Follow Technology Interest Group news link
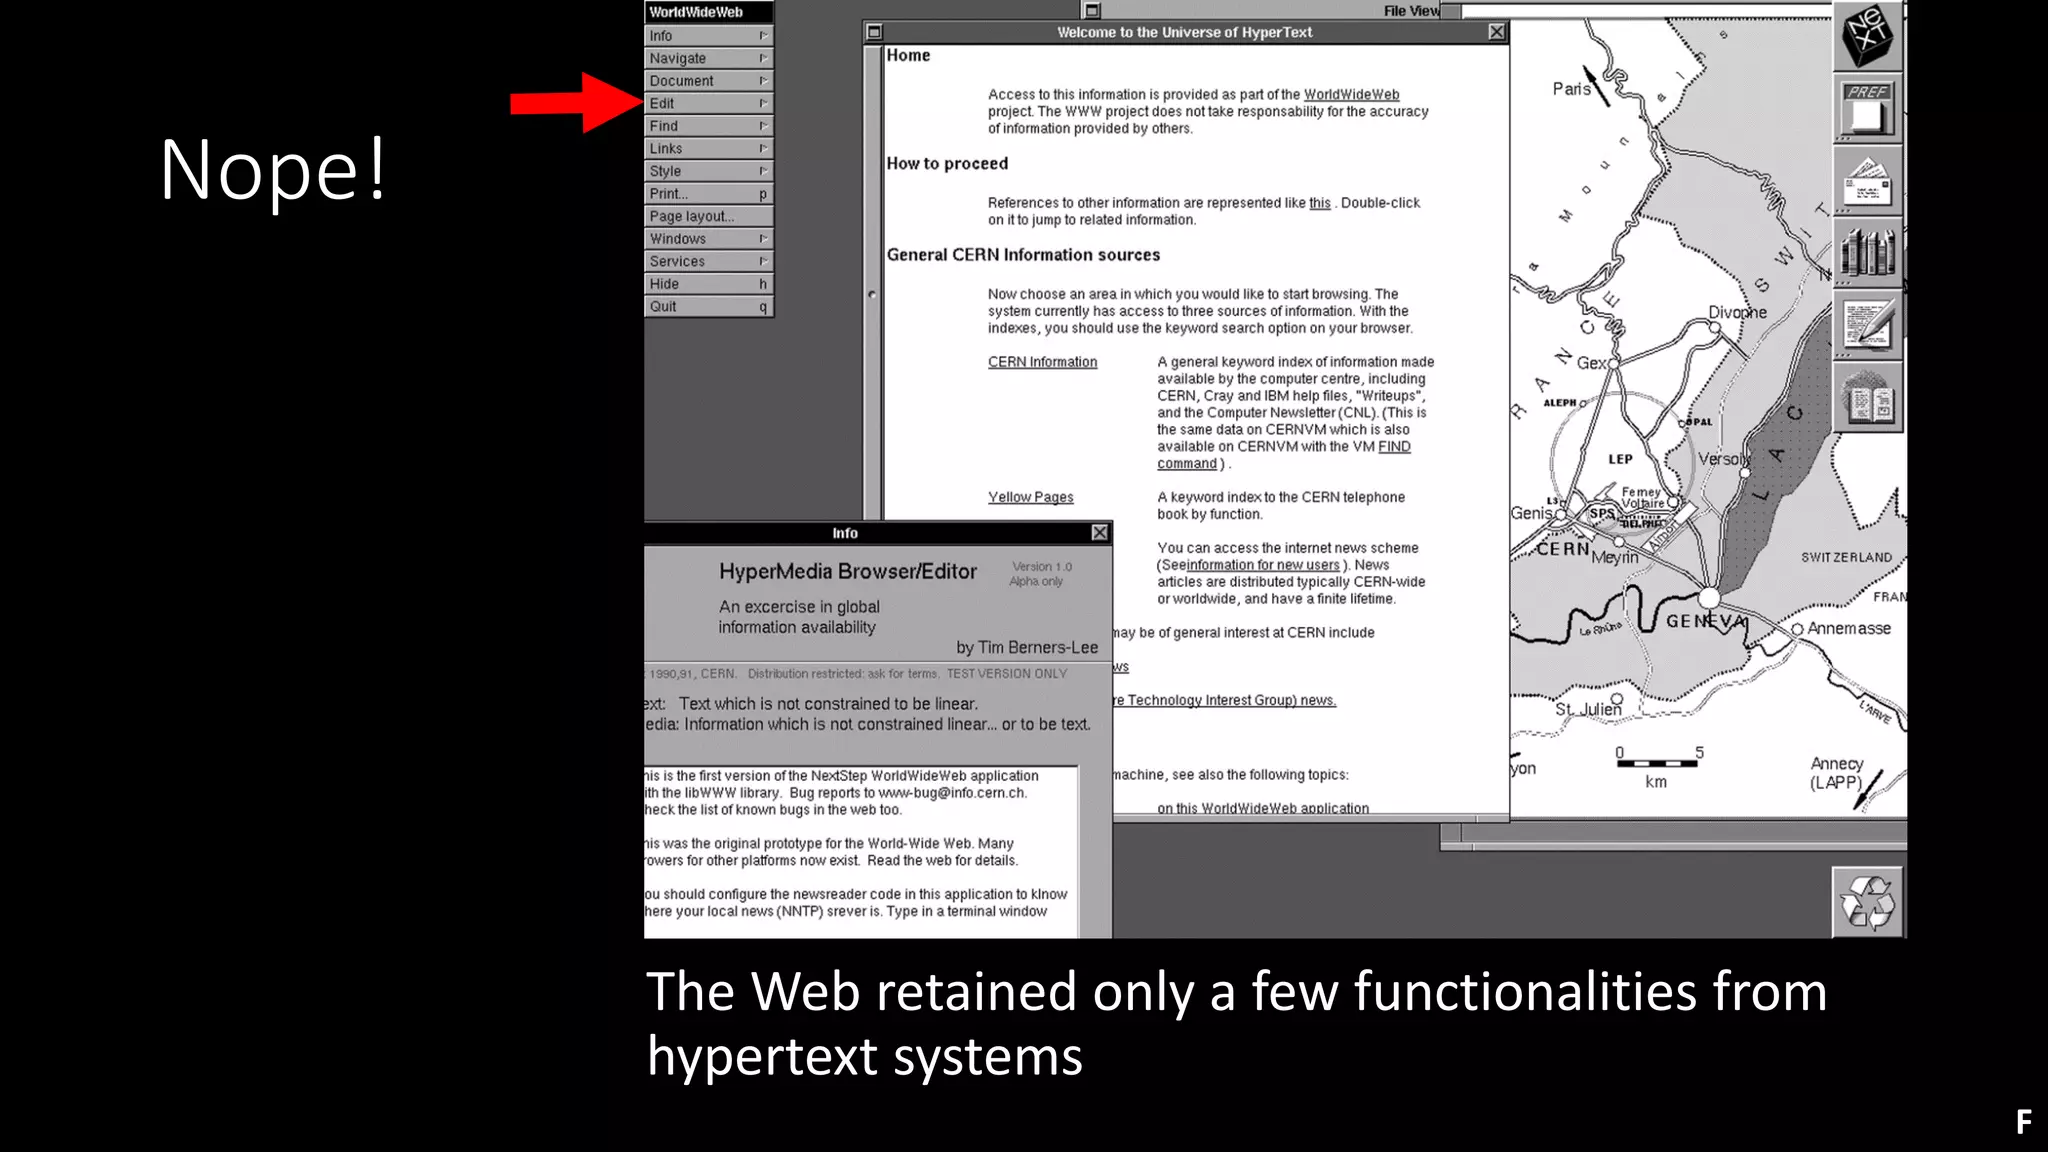The width and height of the screenshot is (2048, 1152). (x=1225, y=700)
